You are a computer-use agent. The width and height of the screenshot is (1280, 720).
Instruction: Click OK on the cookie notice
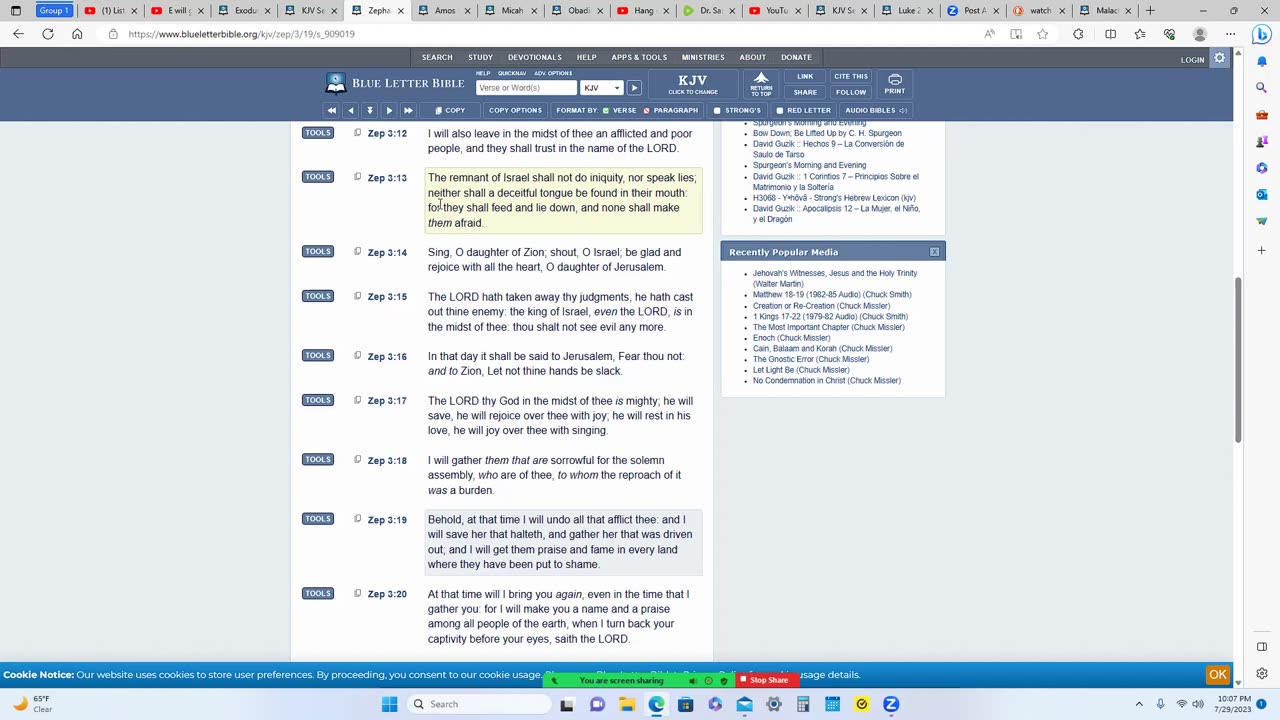click(x=1217, y=675)
